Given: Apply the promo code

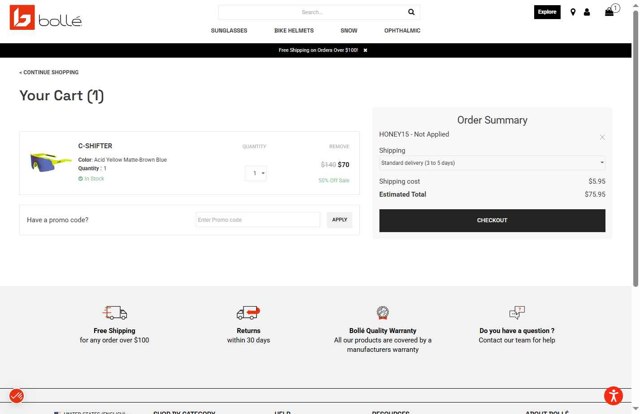Looking at the screenshot, I should 339,220.
